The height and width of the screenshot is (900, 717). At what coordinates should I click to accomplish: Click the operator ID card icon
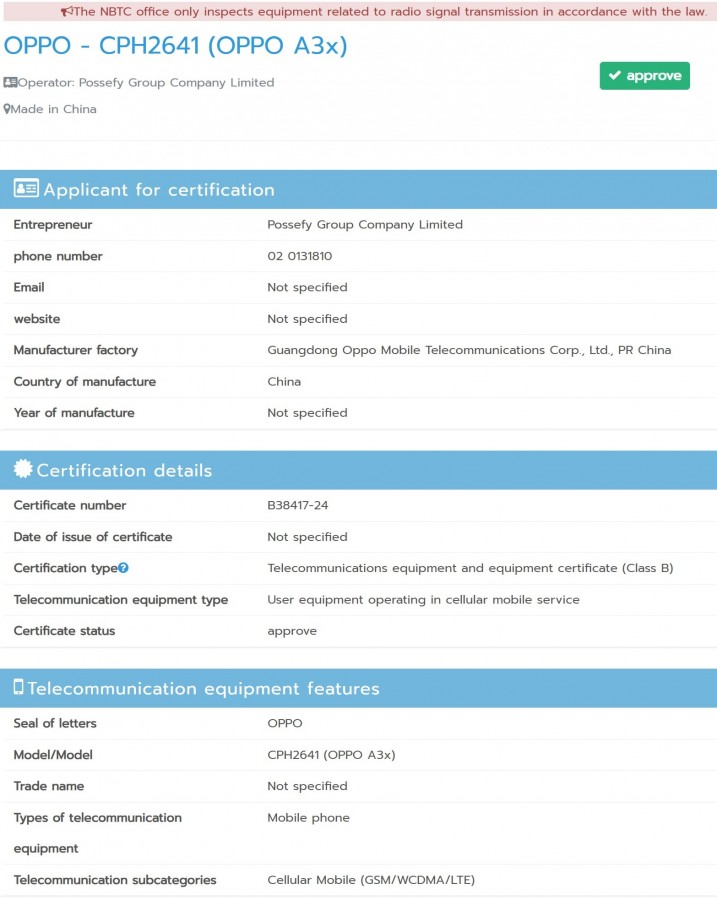pos(10,83)
